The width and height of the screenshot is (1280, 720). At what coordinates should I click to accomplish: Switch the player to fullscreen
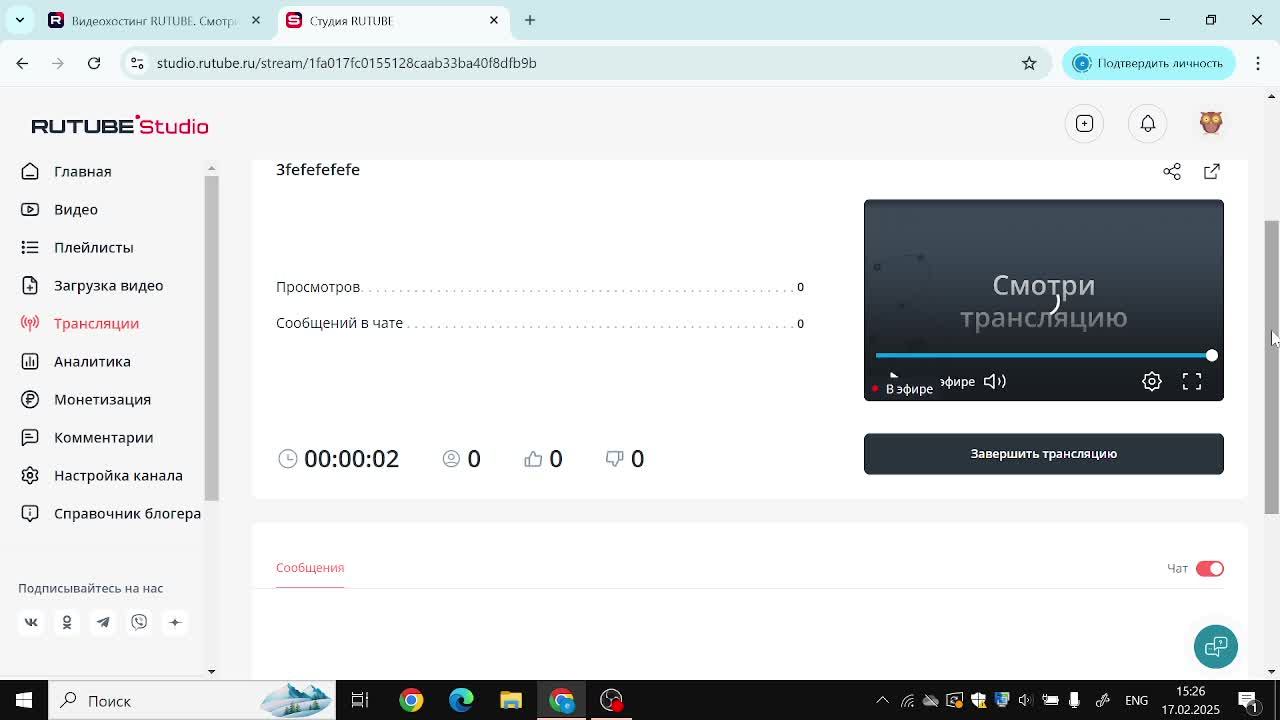pyautogui.click(x=1192, y=381)
